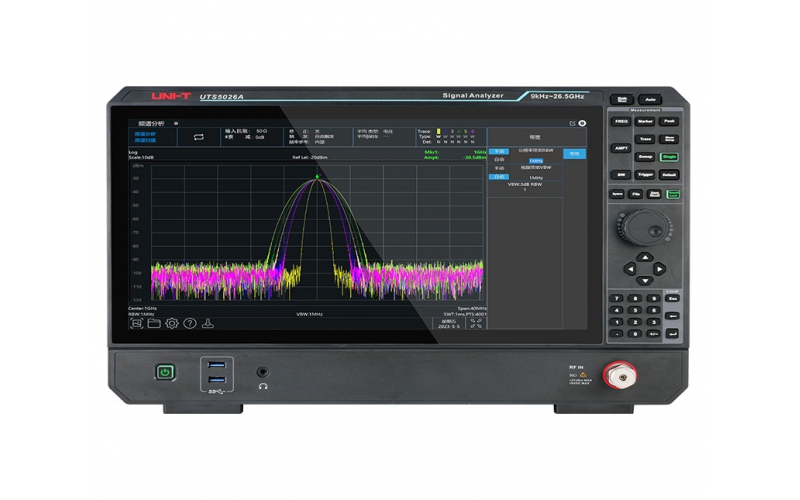The width and height of the screenshot is (800, 500).
Task: Push the Esc key
Action: [x=672, y=298]
